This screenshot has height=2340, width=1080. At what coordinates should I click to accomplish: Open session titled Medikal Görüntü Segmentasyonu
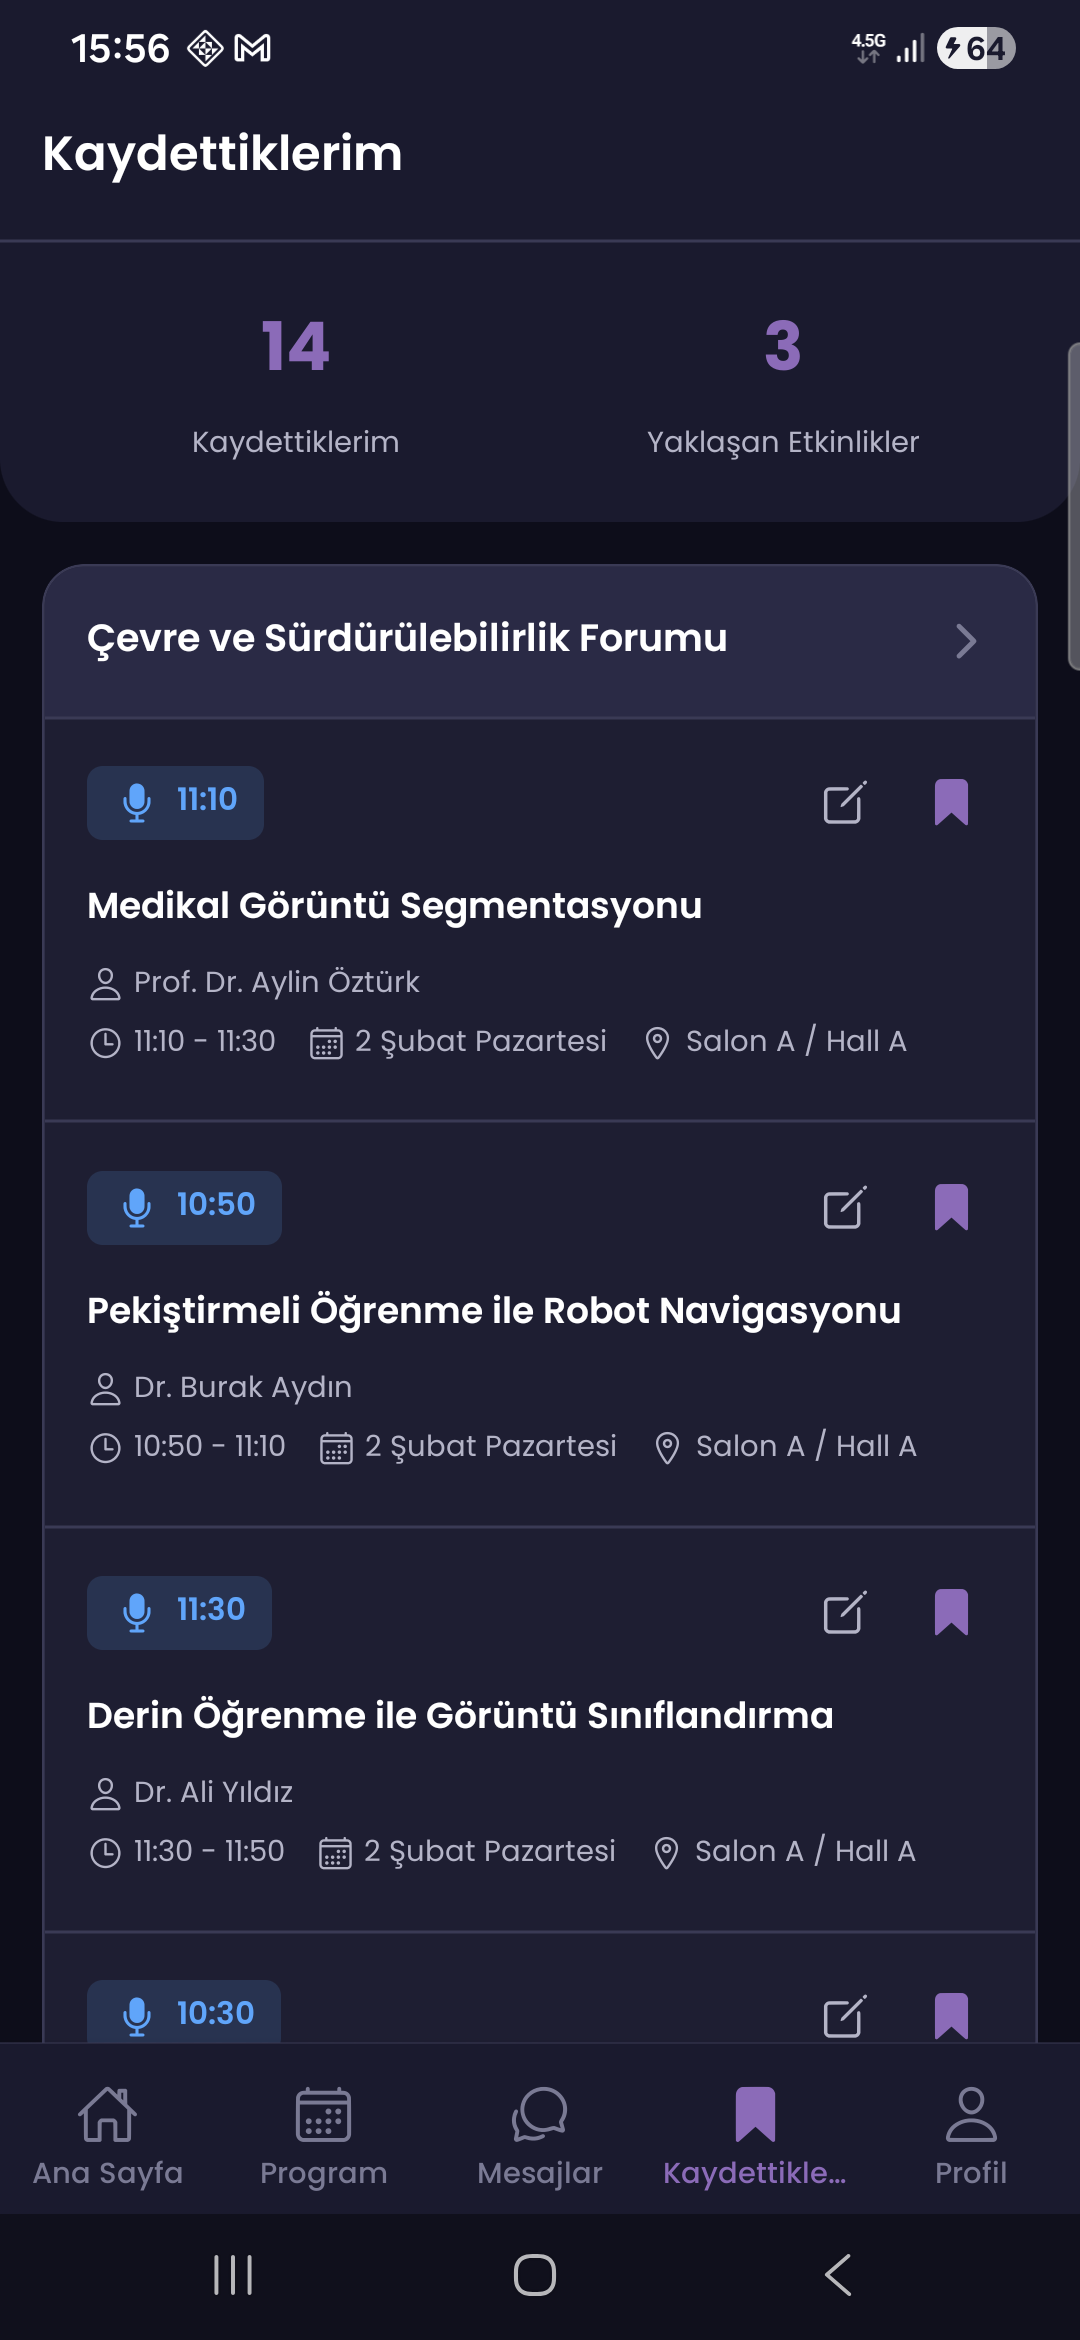click(x=394, y=906)
